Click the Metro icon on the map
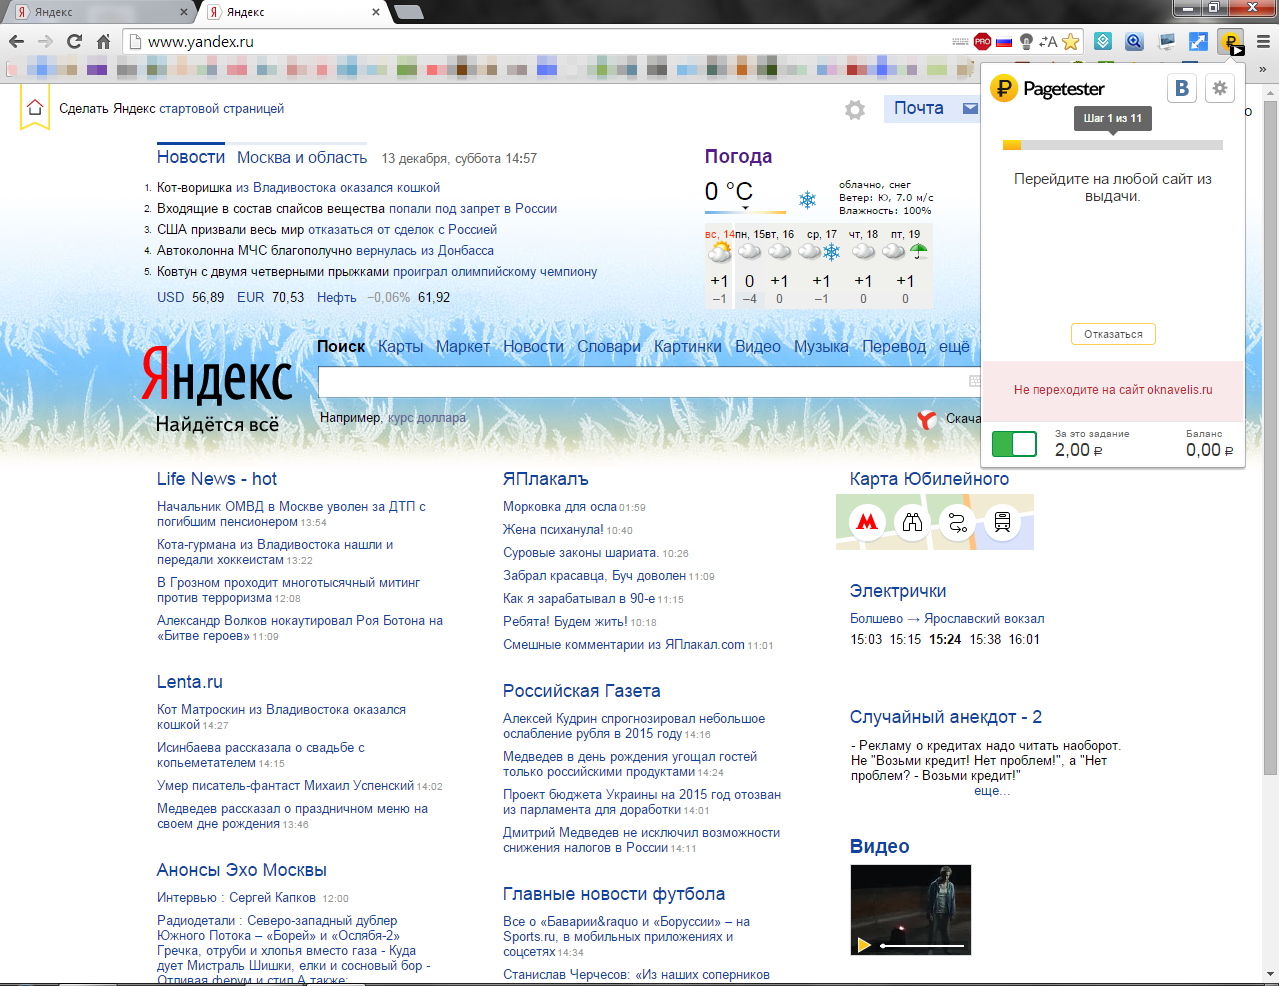The height and width of the screenshot is (986, 1279). [x=867, y=521]
